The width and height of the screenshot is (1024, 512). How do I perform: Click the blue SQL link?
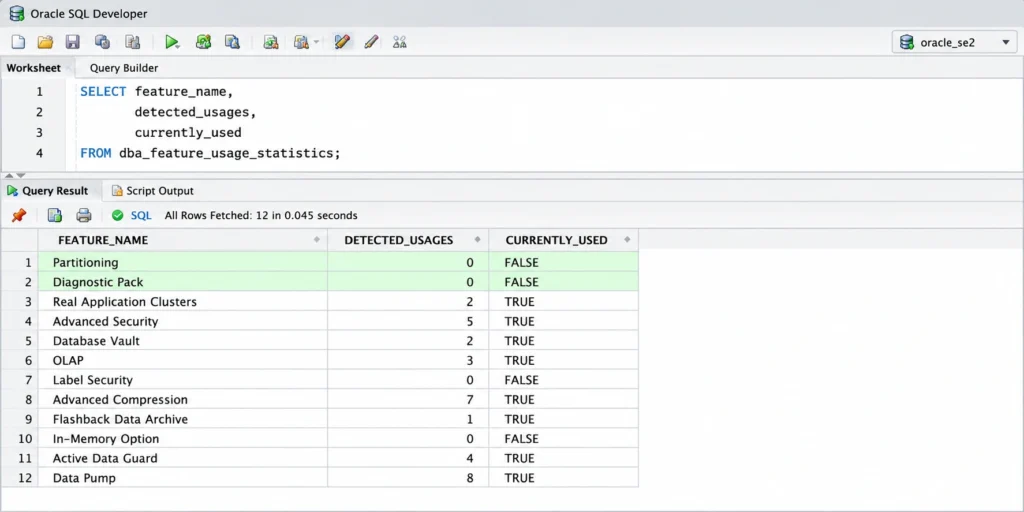pos(141,216)
